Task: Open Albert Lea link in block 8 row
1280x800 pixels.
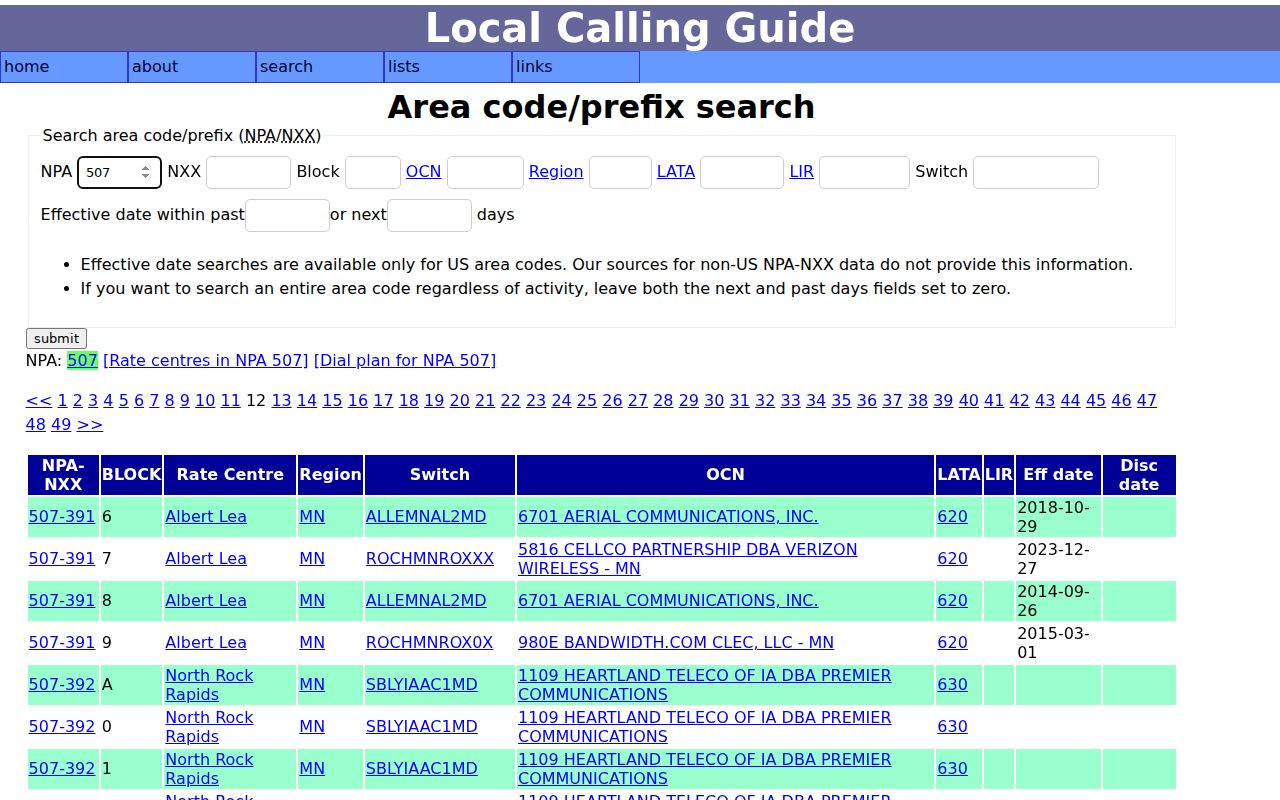Action: coord(206,601)
